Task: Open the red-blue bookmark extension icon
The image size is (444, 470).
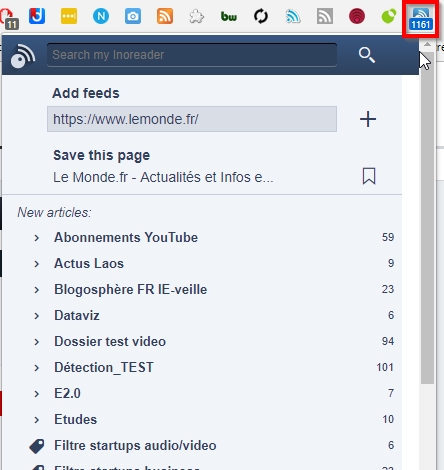Action: point(37,16)
